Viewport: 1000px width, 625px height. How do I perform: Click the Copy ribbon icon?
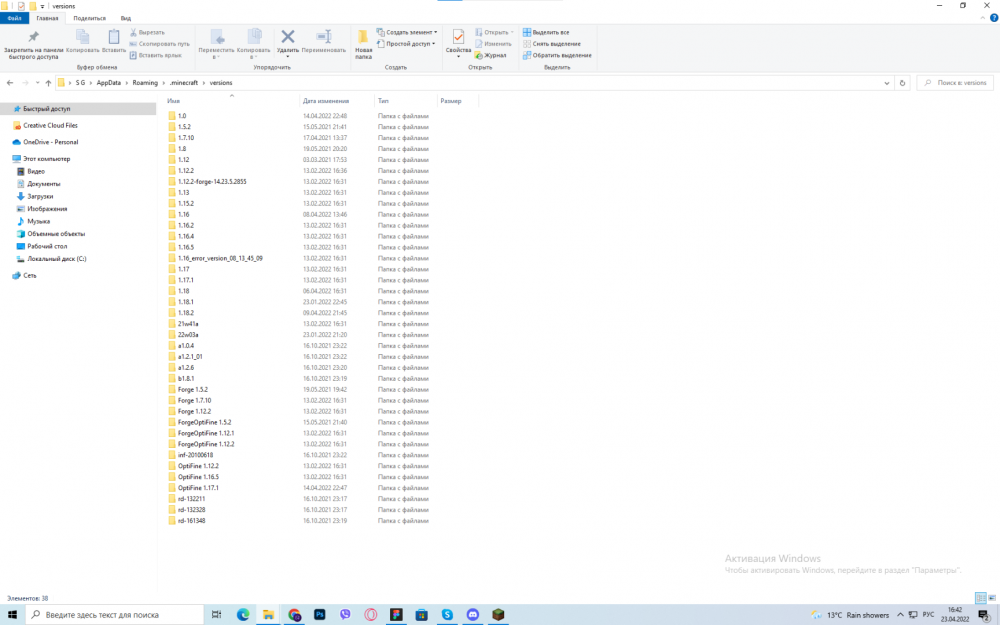tap(82, 37)
